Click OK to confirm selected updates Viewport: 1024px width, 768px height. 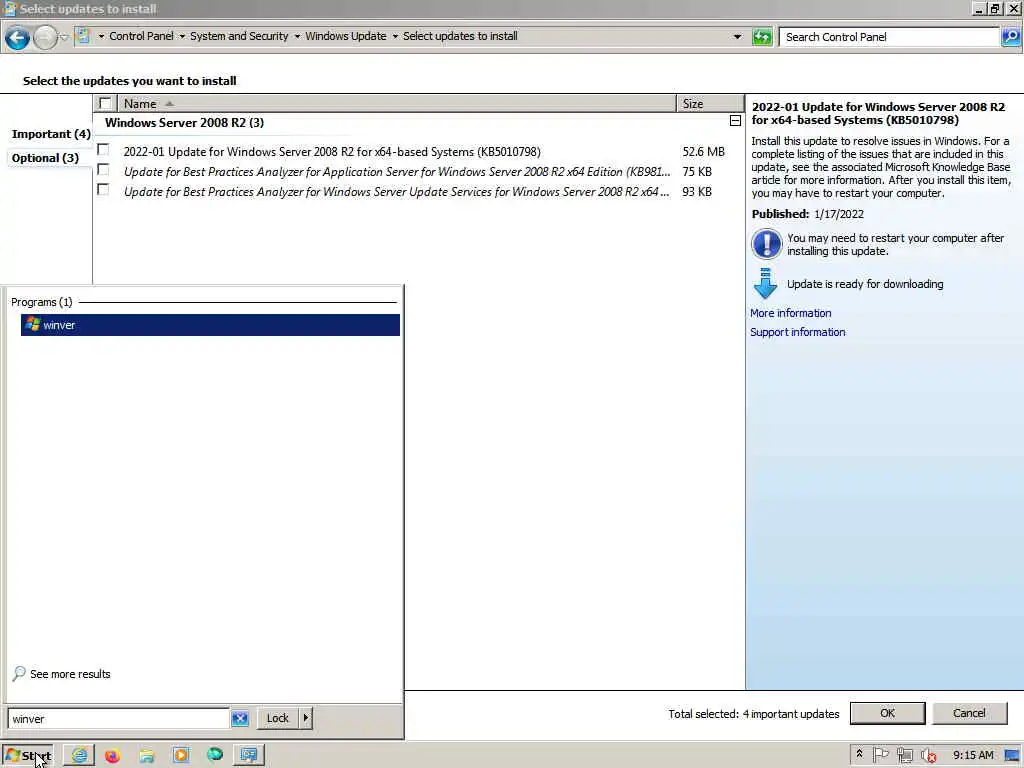[x=887, y=713]
